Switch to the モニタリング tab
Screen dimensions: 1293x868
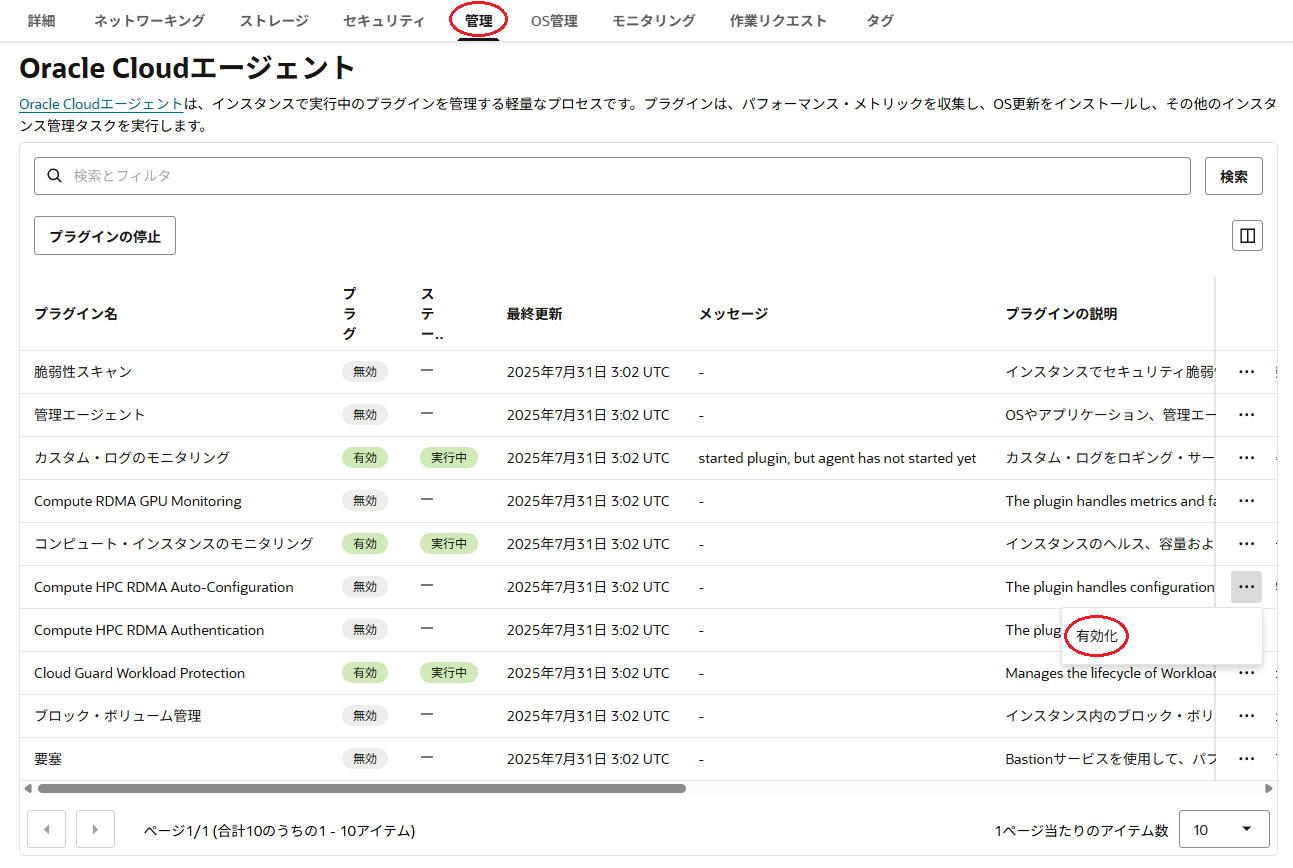click(653, 21)
